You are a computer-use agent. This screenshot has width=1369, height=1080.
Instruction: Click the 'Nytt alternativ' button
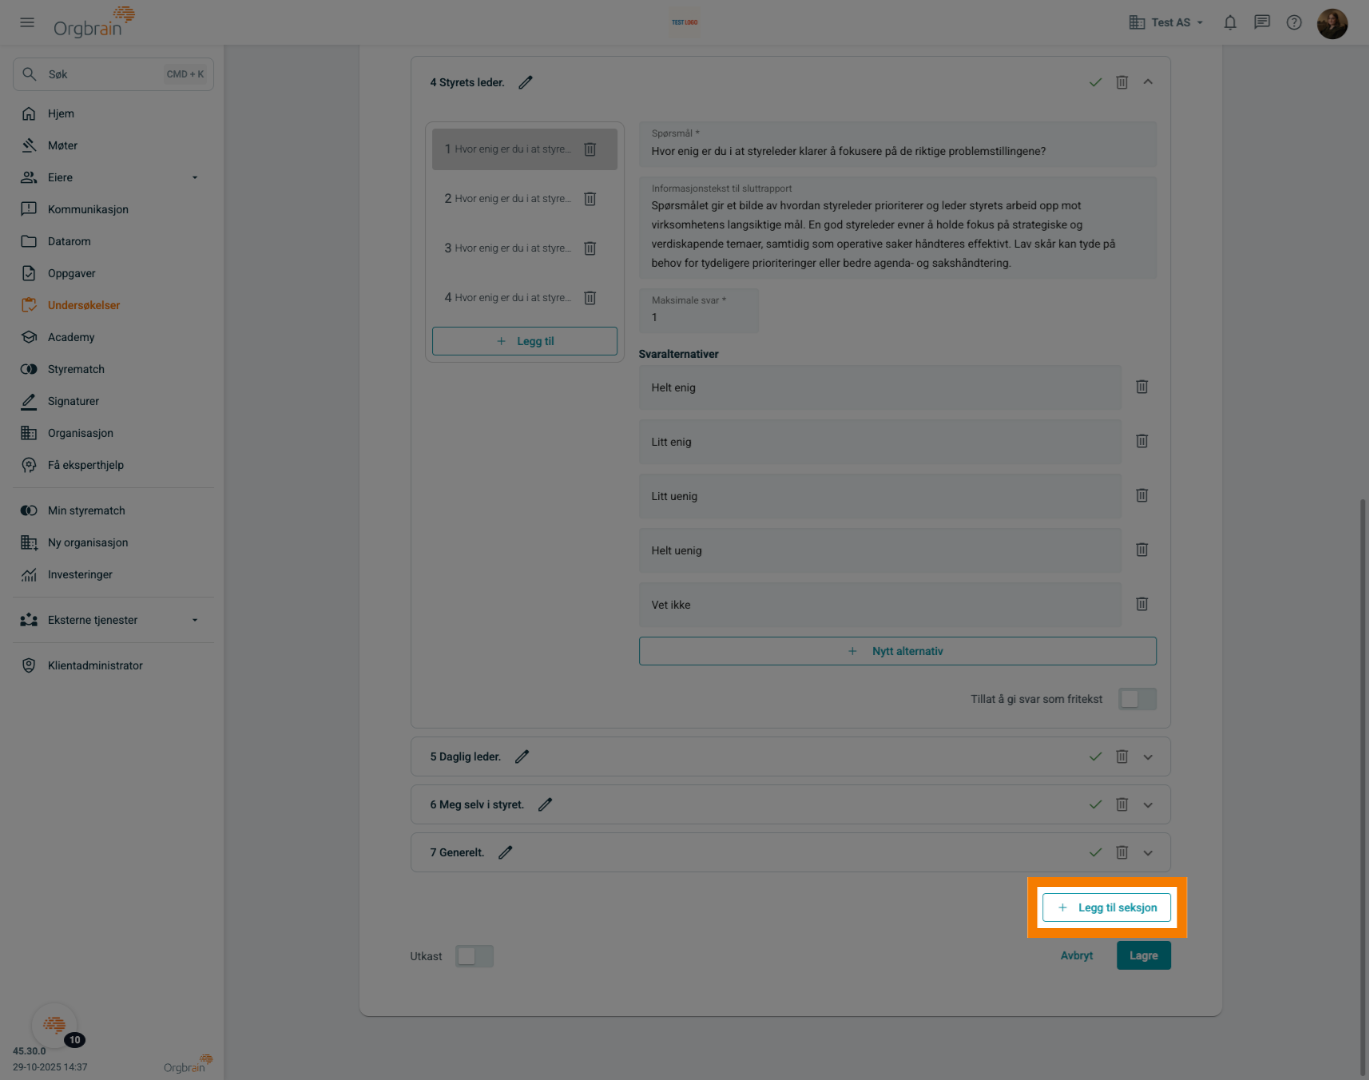coord(898,651)
